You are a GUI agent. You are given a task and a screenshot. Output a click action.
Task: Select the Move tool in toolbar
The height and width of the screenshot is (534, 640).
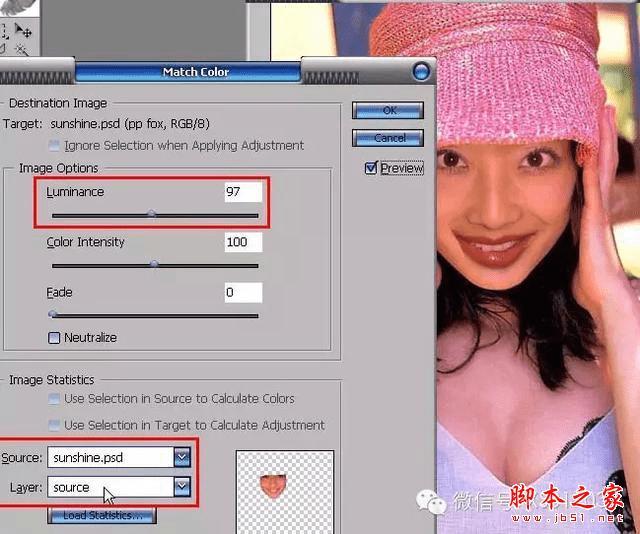(23, 31)
